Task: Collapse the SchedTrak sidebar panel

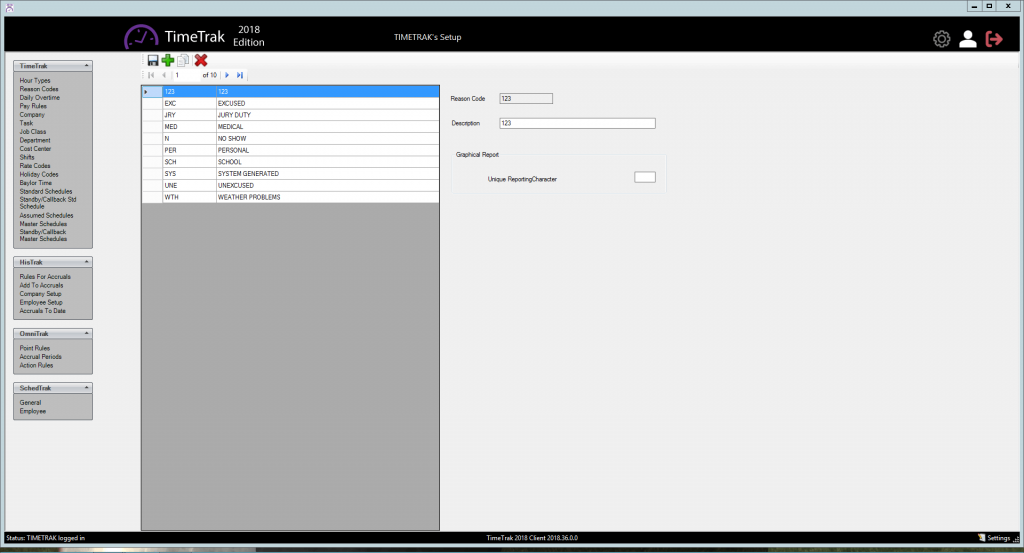Action: 86,388
